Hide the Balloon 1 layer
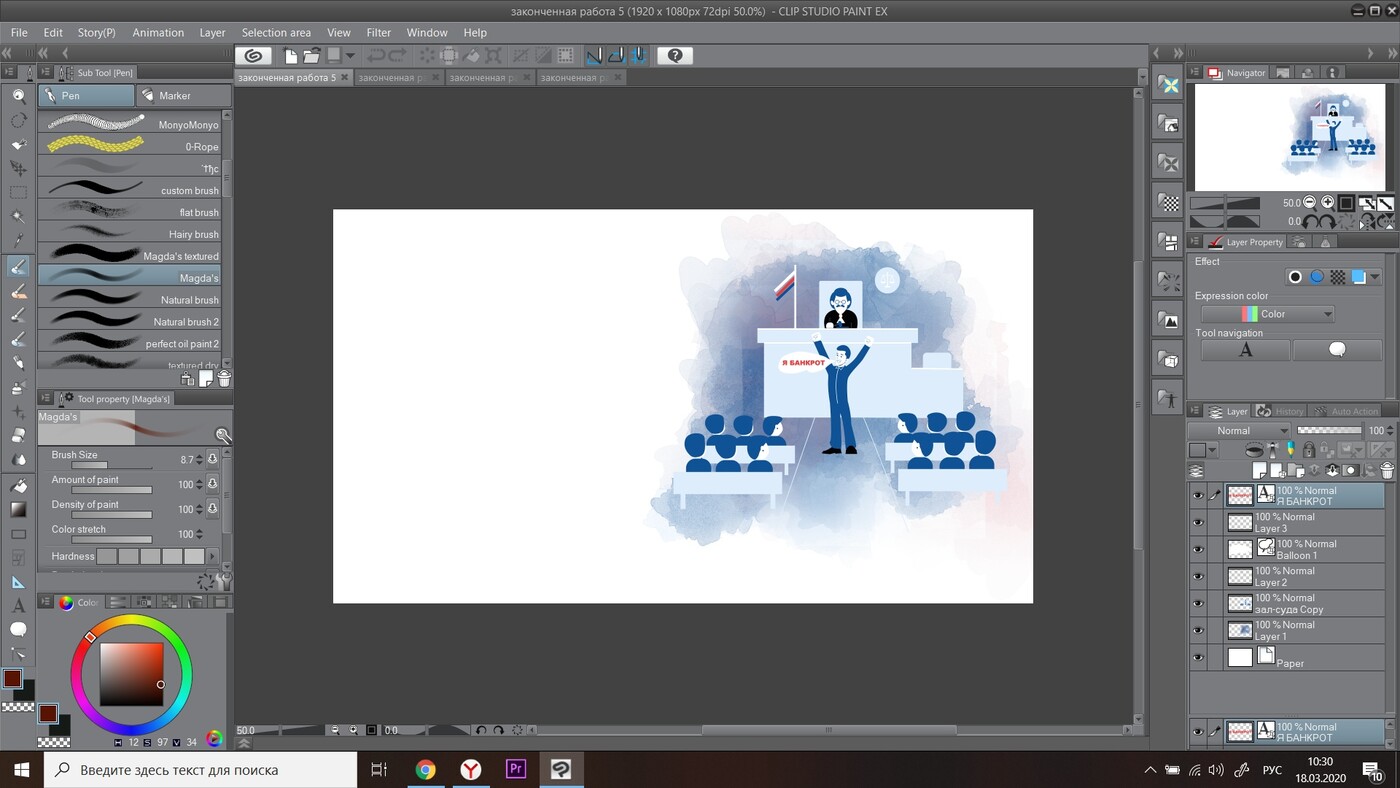1400x788 pixels. [x=1198, y=549]
